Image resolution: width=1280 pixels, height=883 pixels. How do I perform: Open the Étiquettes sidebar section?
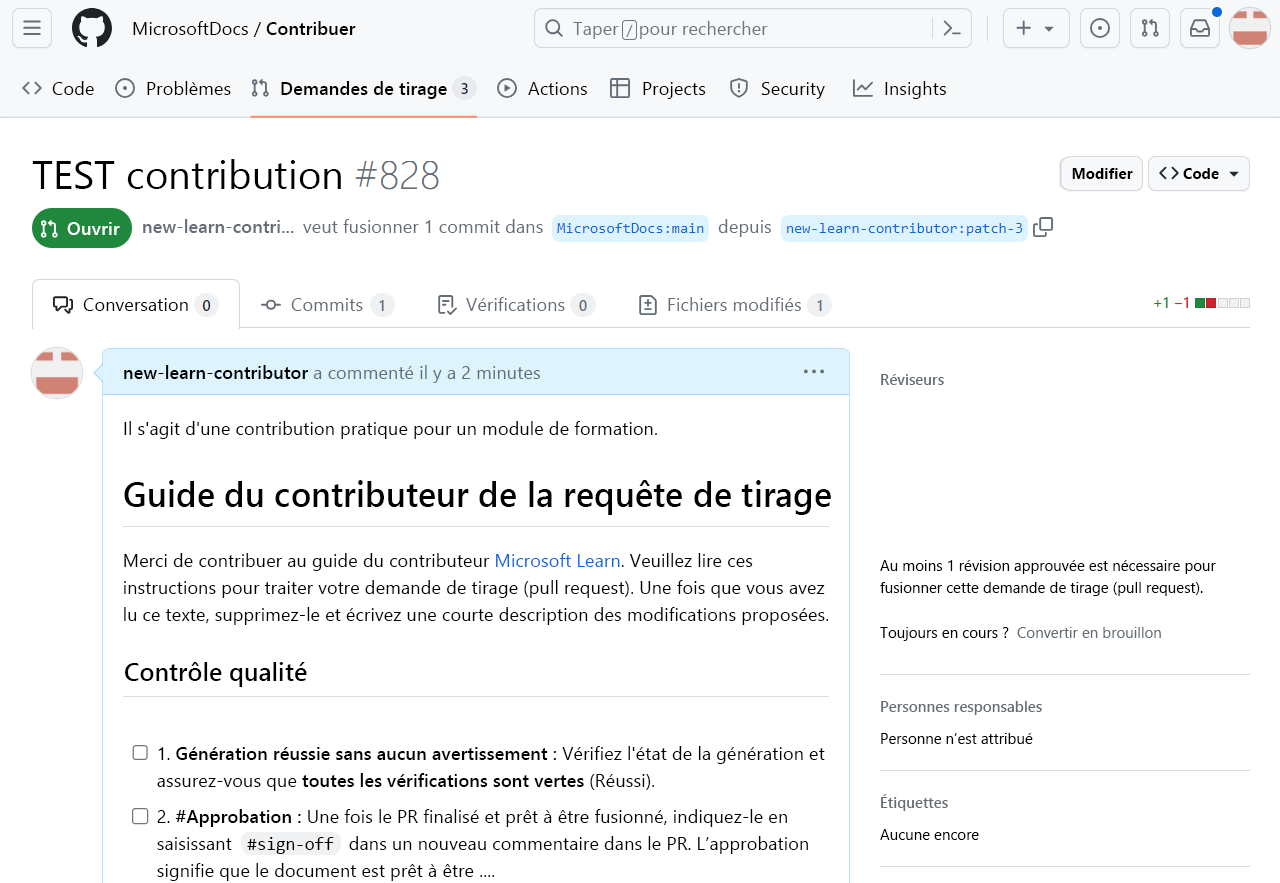click(x=914, y=803)
